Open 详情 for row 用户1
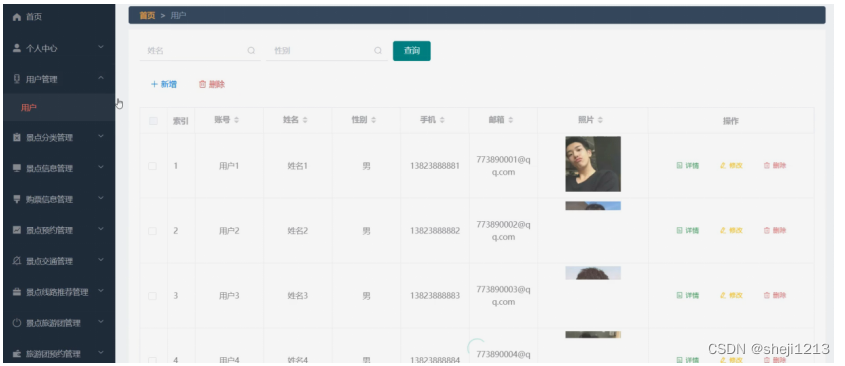845x366 pixels. pos(688,166)
